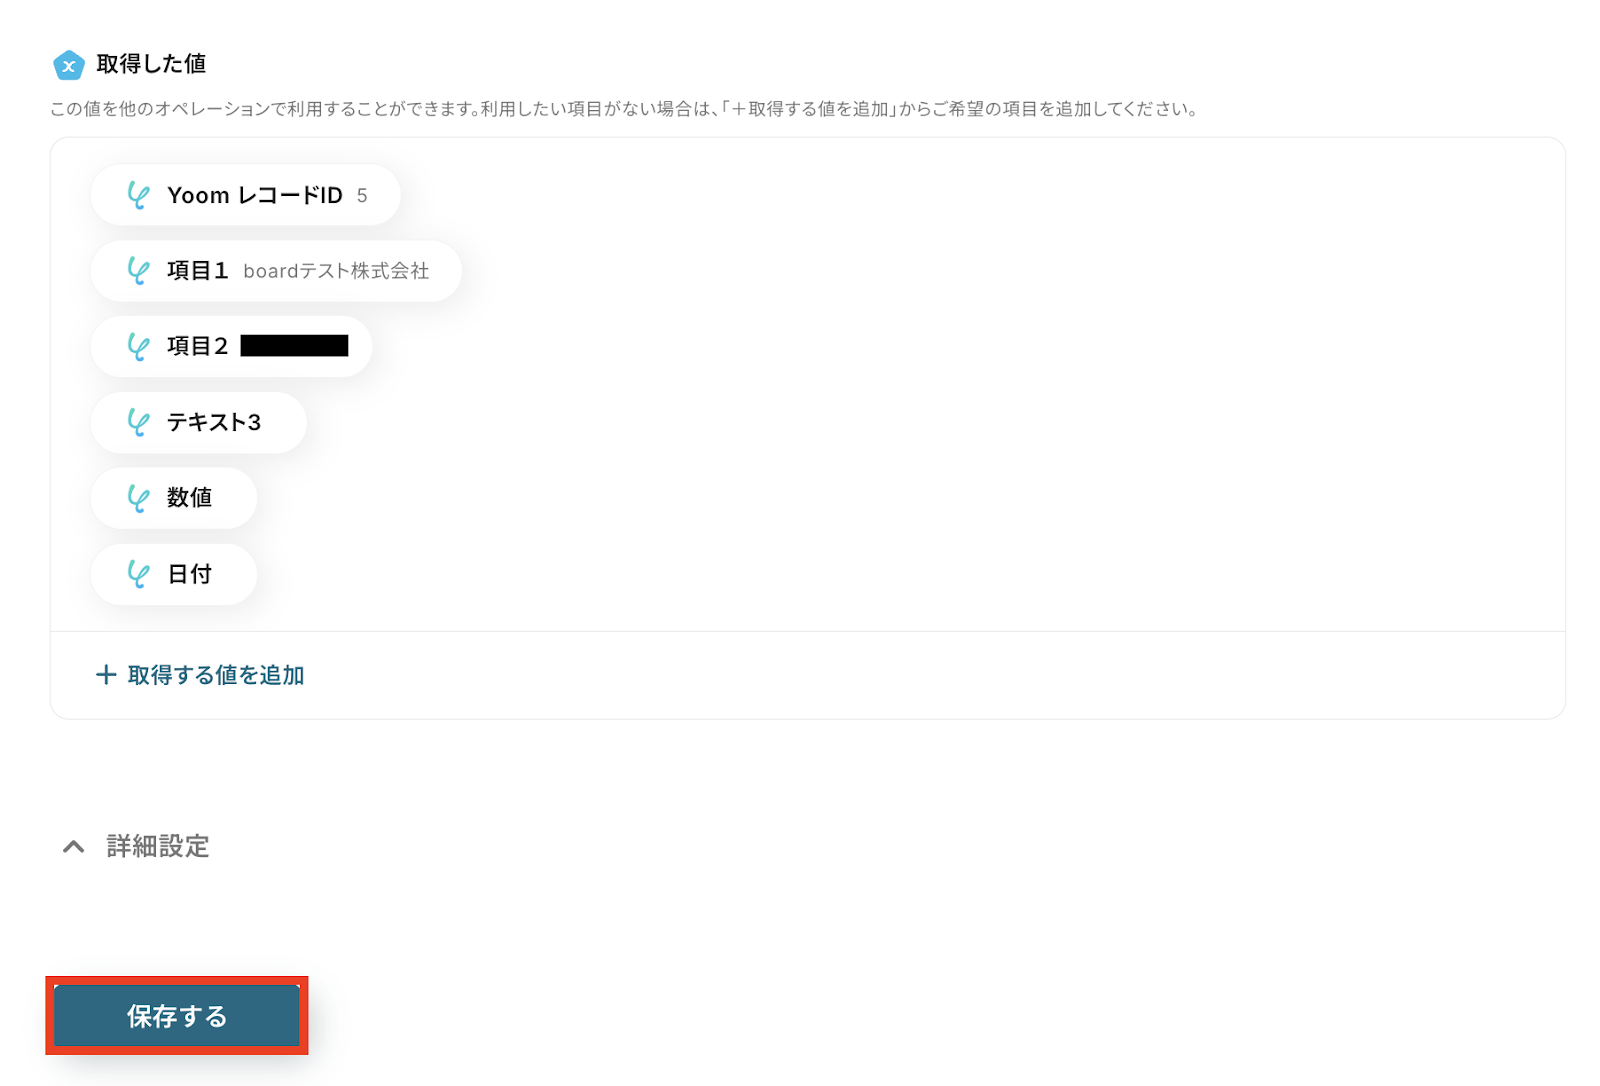Collapse the 詳細設定 chevron arrow
The width and height of the screenshot is (1600, 1086).
click(73, 847)
